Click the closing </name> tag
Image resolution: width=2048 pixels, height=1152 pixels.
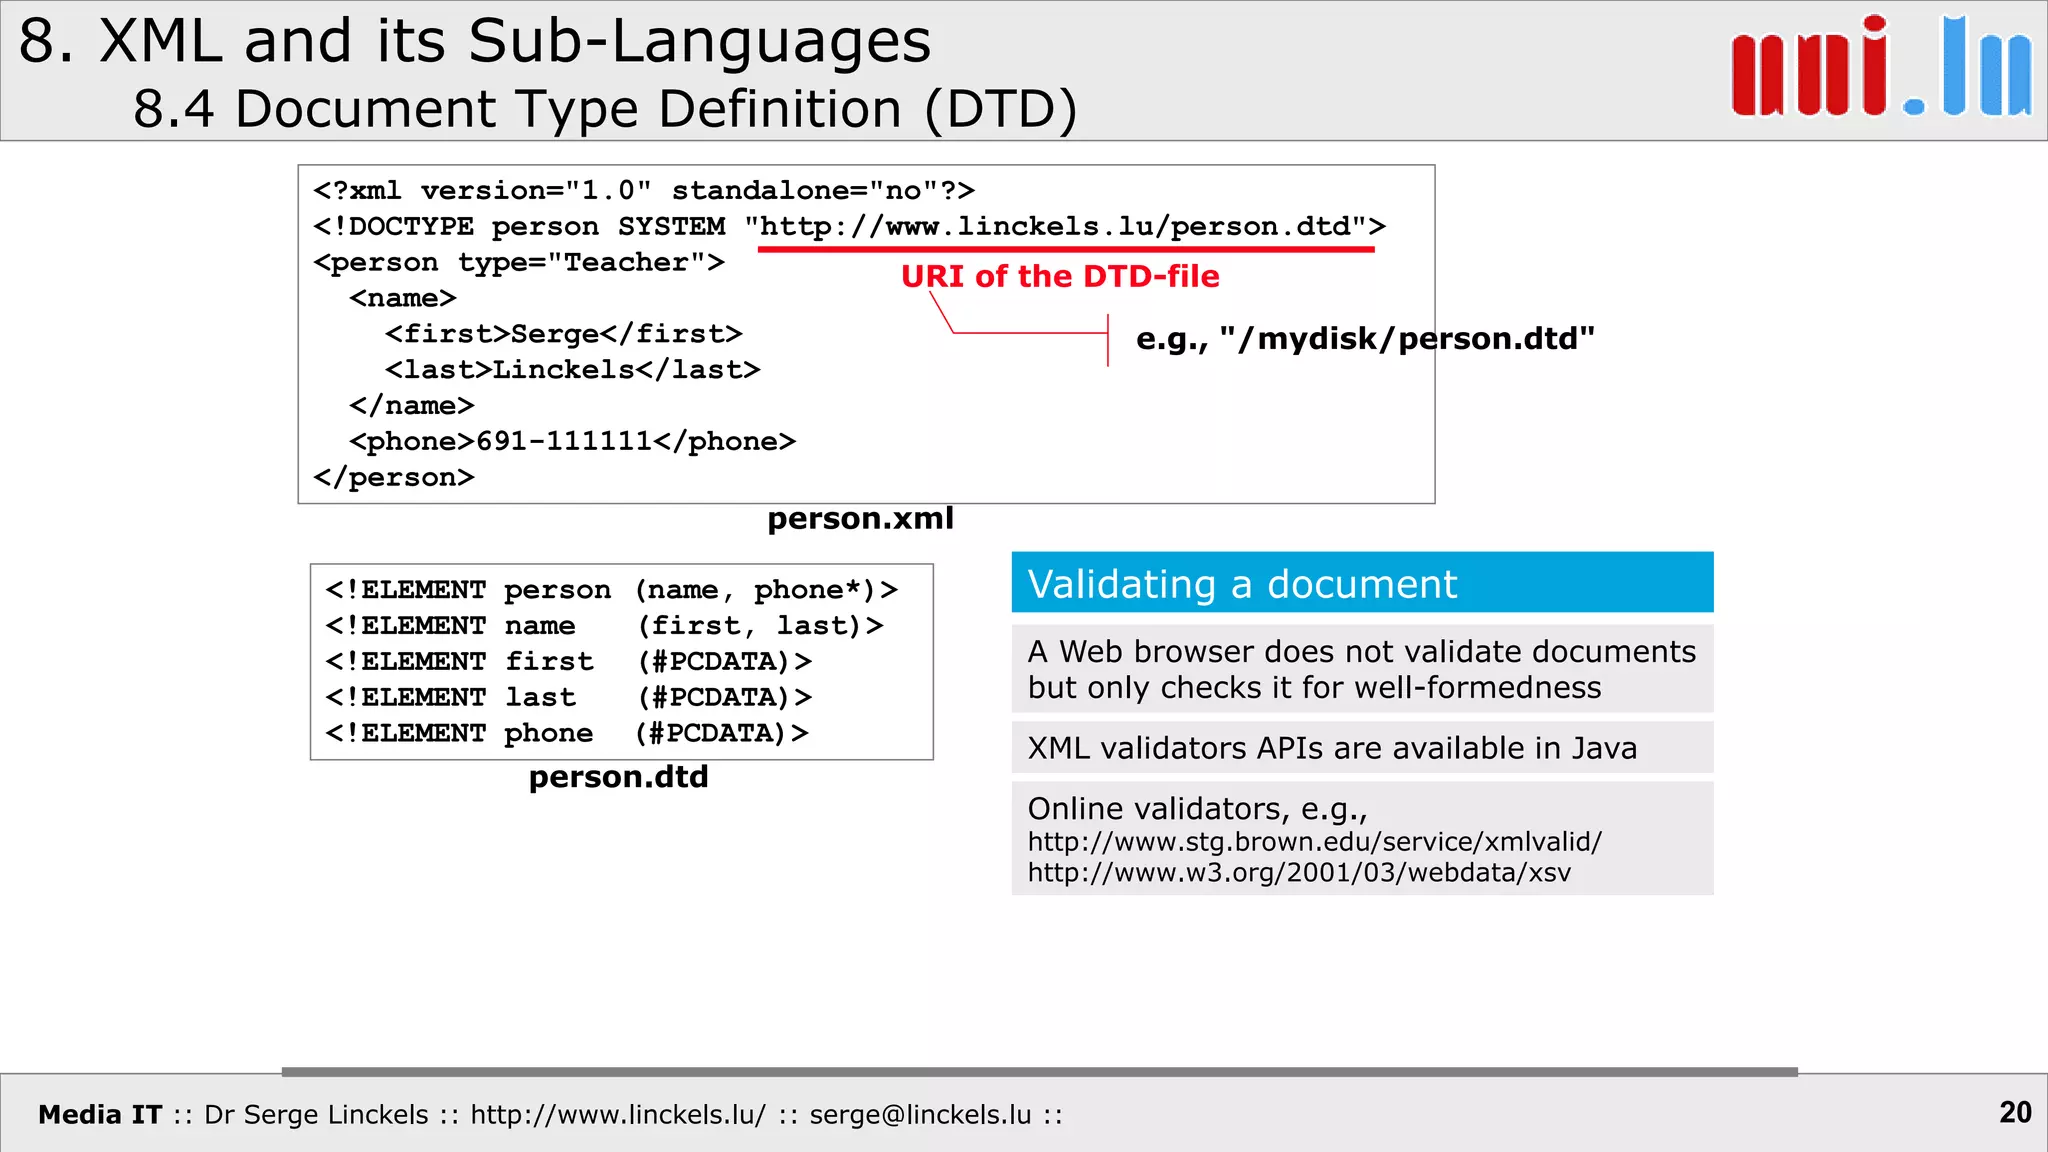pos(412,406)
